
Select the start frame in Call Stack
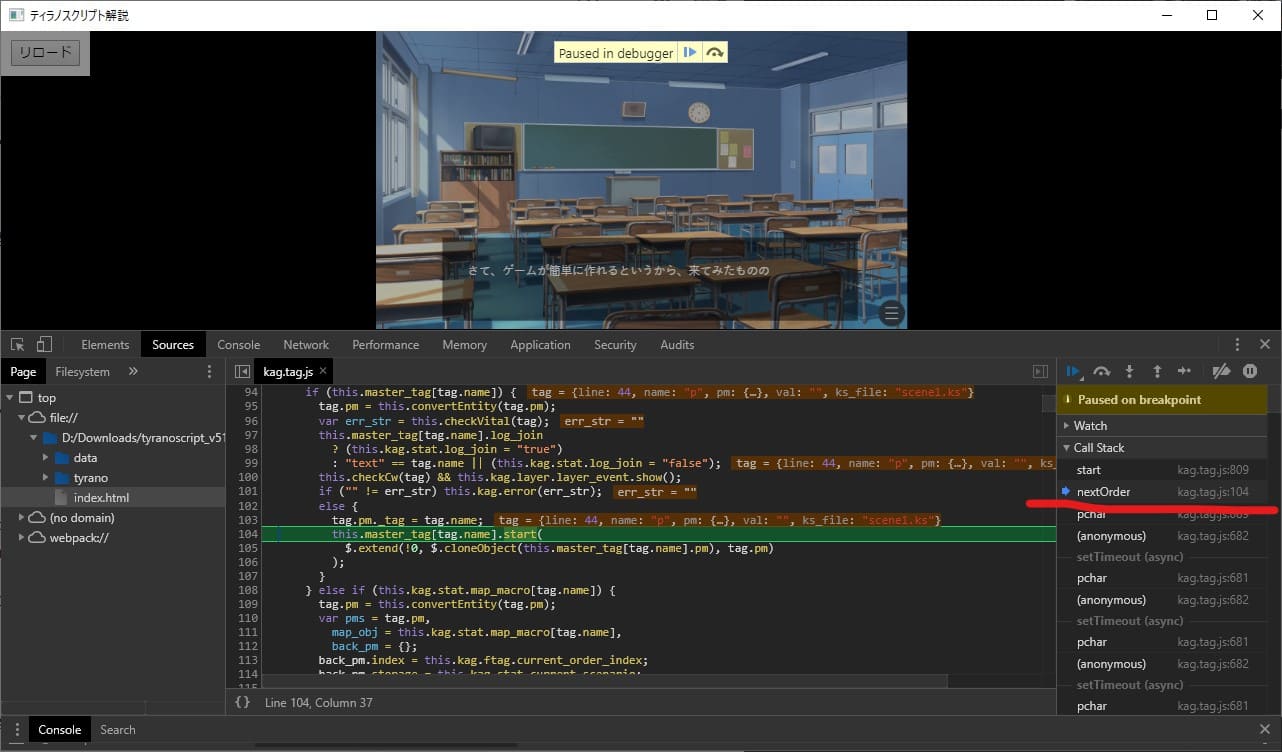1088,470
